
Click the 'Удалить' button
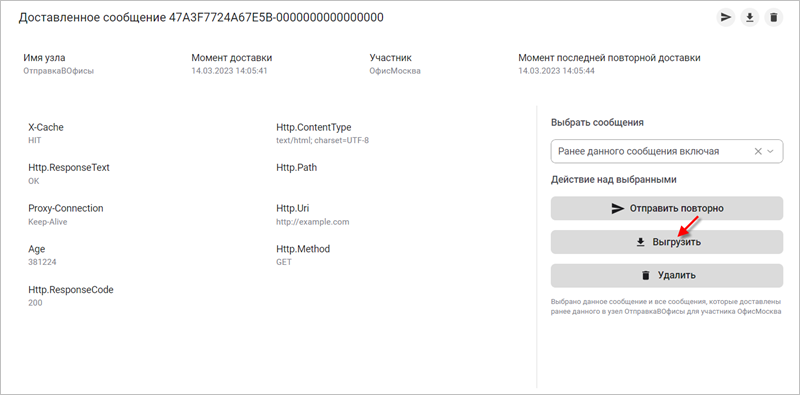[x=667, y=276]
